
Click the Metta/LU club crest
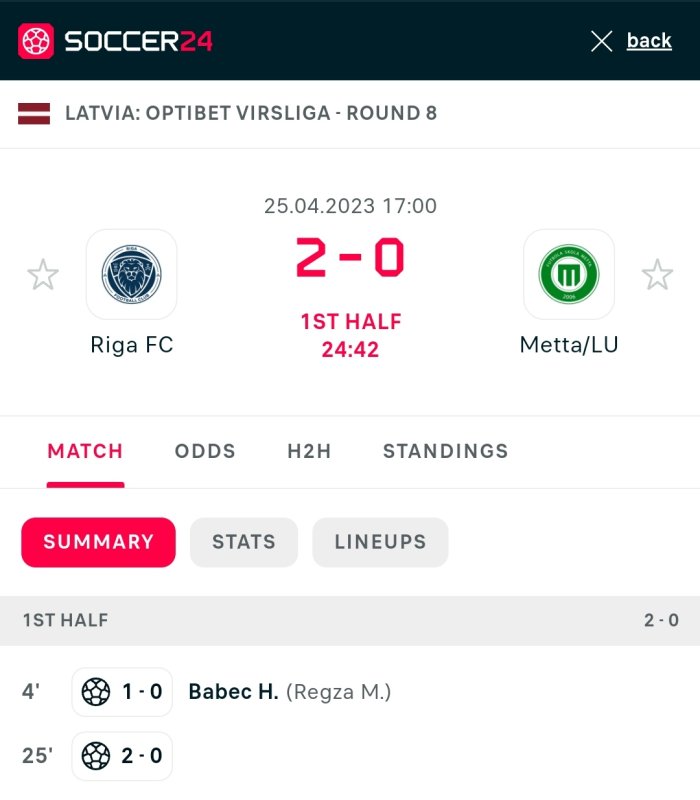(x=569, y=274)
